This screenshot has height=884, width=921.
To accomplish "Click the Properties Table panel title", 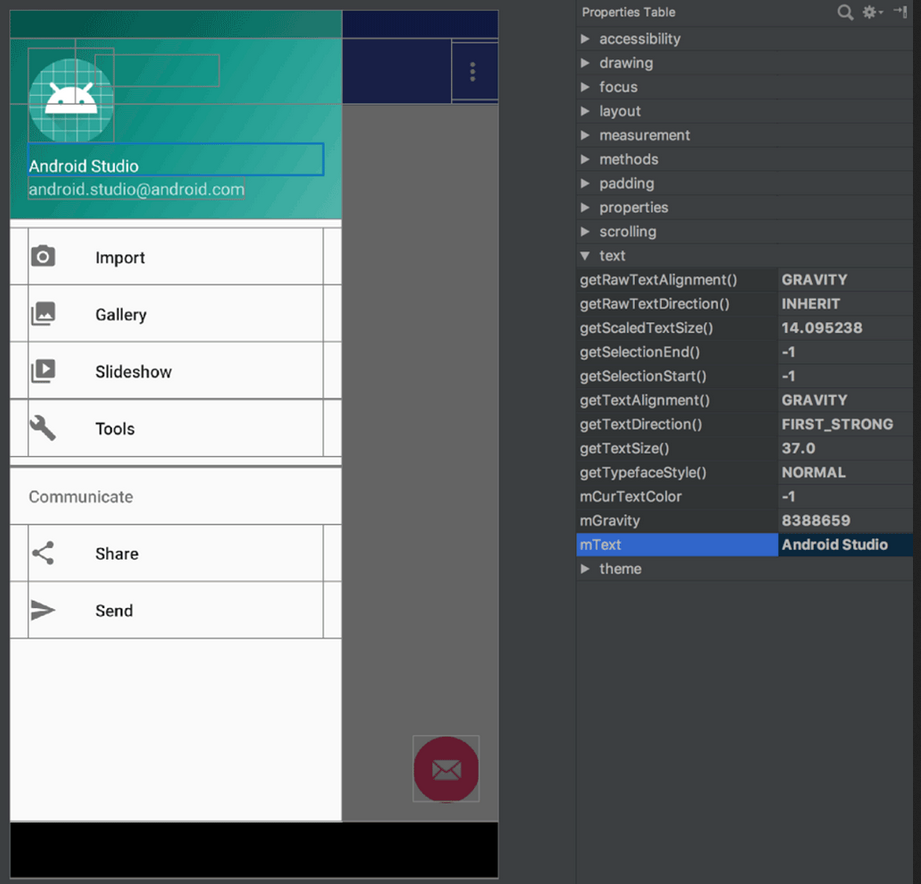I will point(628,12).
